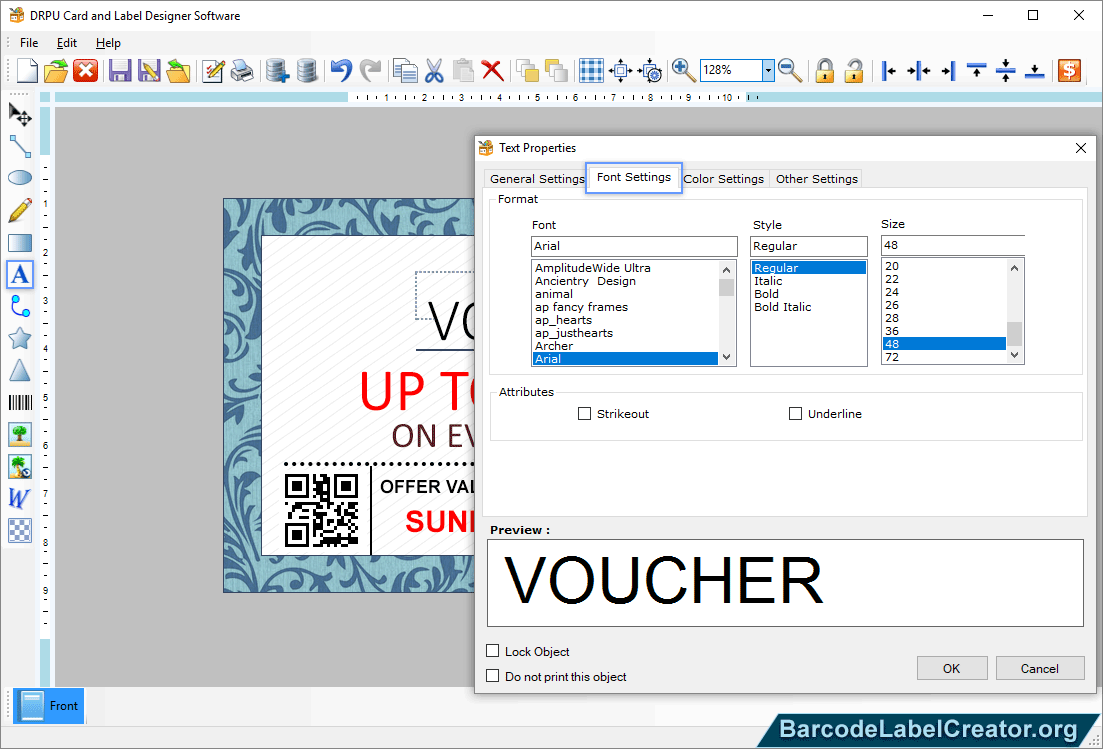Toggle the grid display icon

pyautogui.click(x=591, y=70)
